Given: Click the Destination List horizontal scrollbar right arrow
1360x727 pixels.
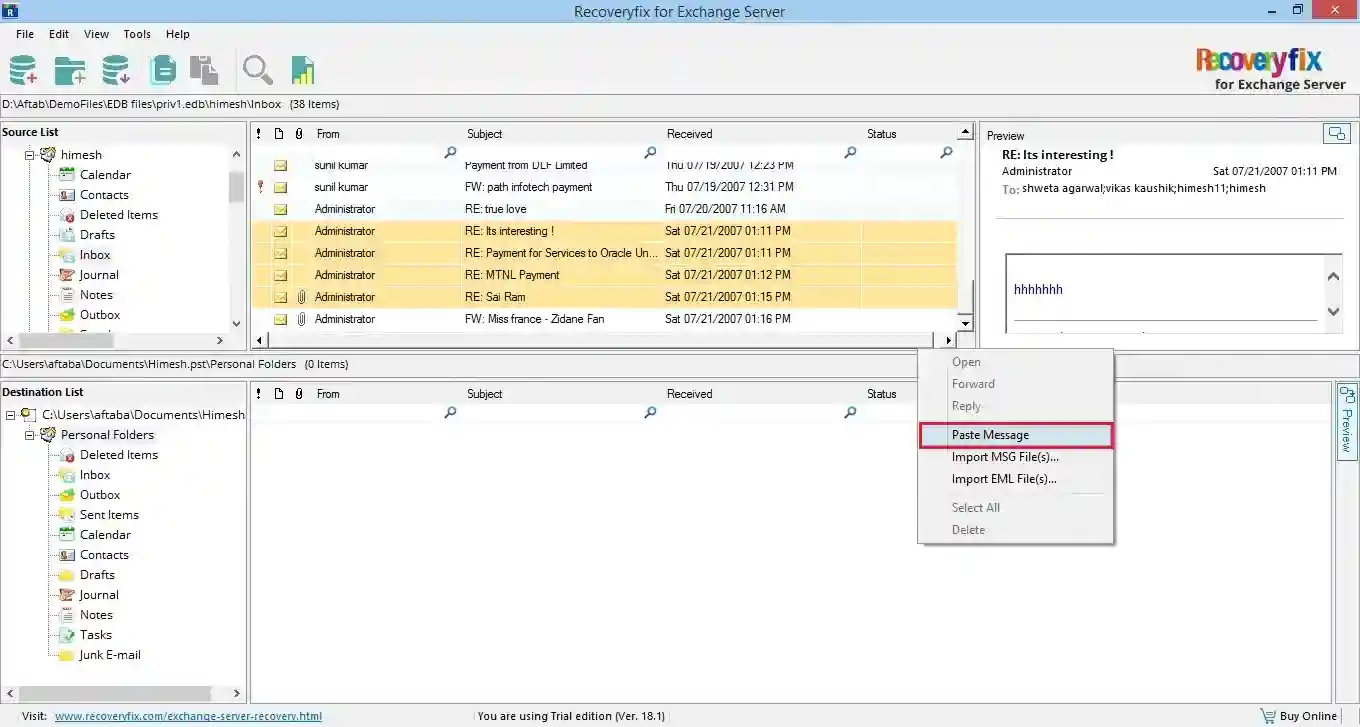Looking at the screenshot, I should tap(236, 693).
